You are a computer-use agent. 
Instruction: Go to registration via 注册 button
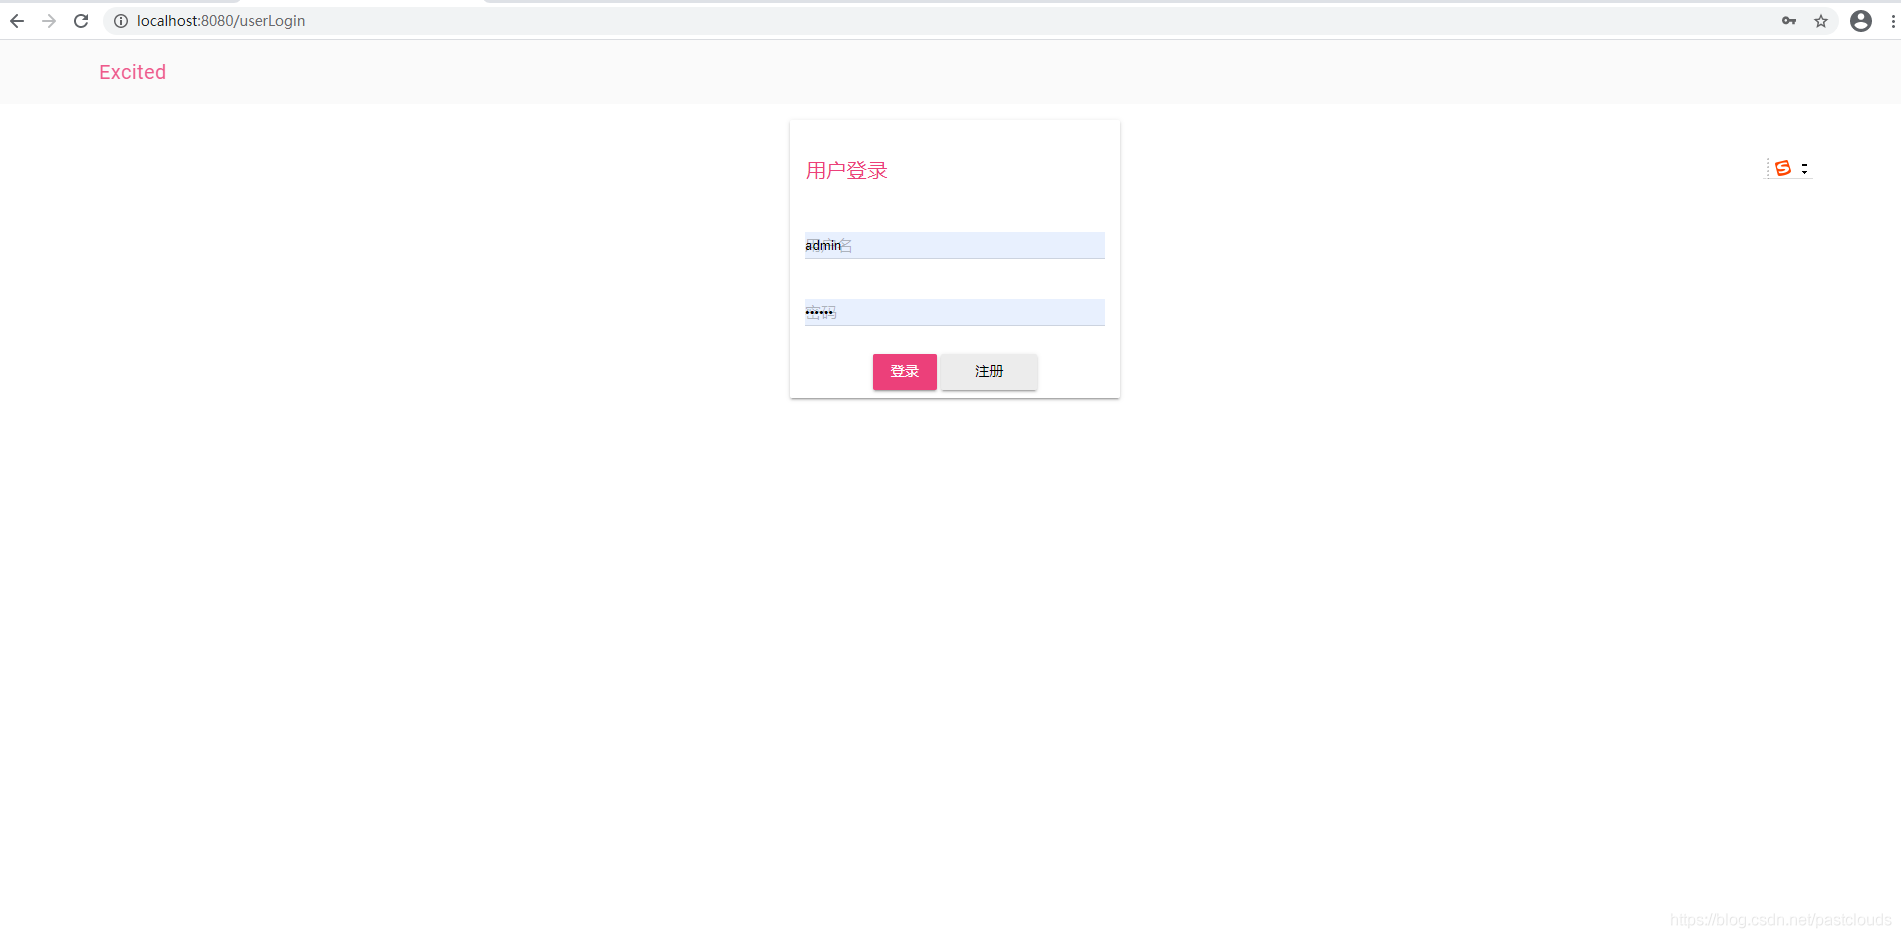[x=989, y=371]
